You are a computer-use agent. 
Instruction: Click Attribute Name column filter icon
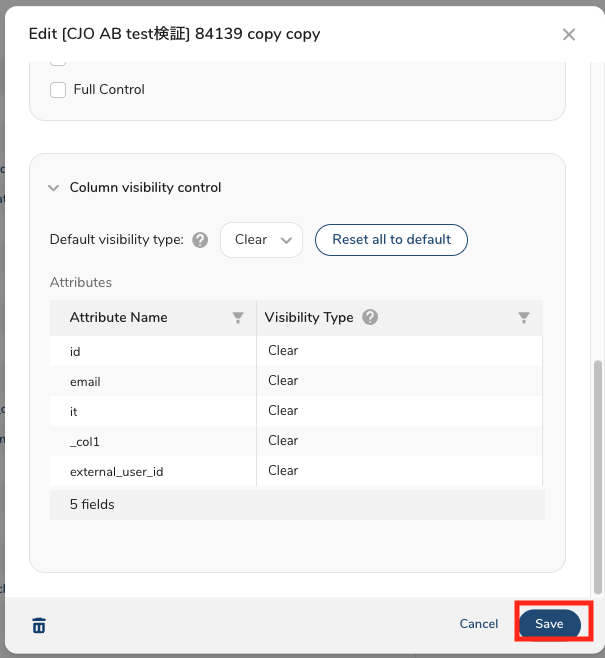coord(238,318)
